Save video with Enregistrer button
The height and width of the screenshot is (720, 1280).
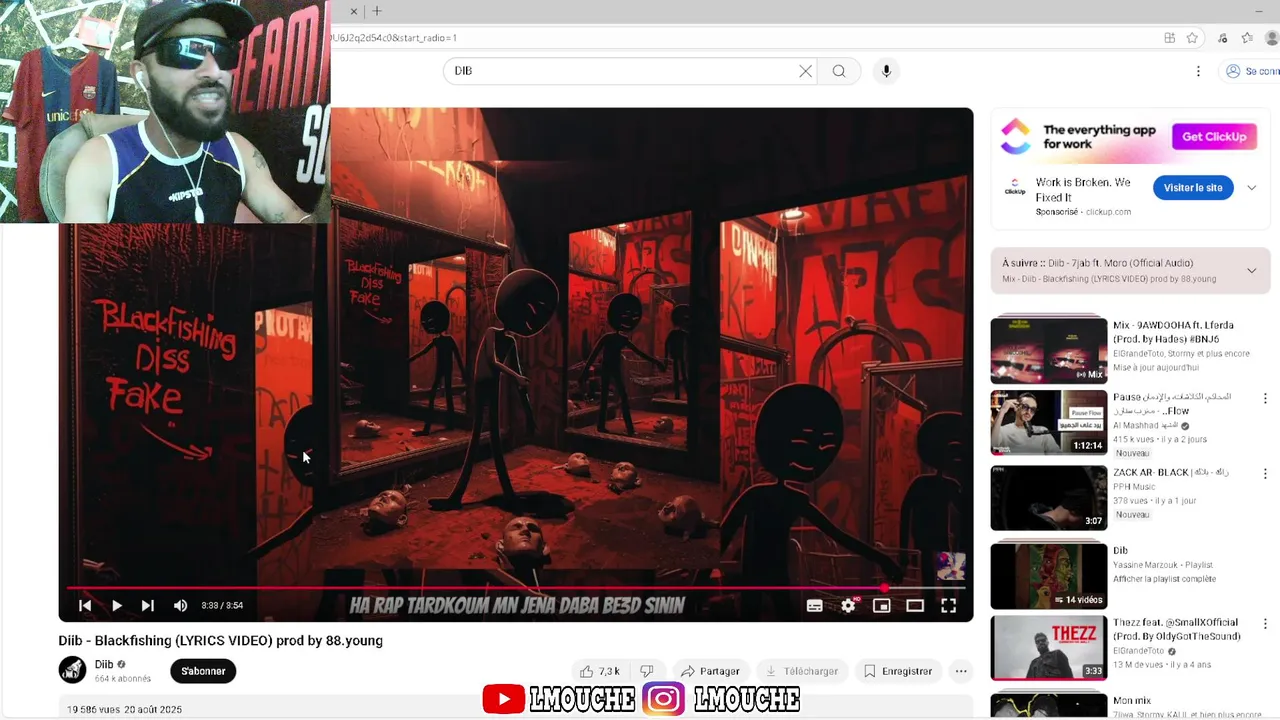tap(898, 671)
